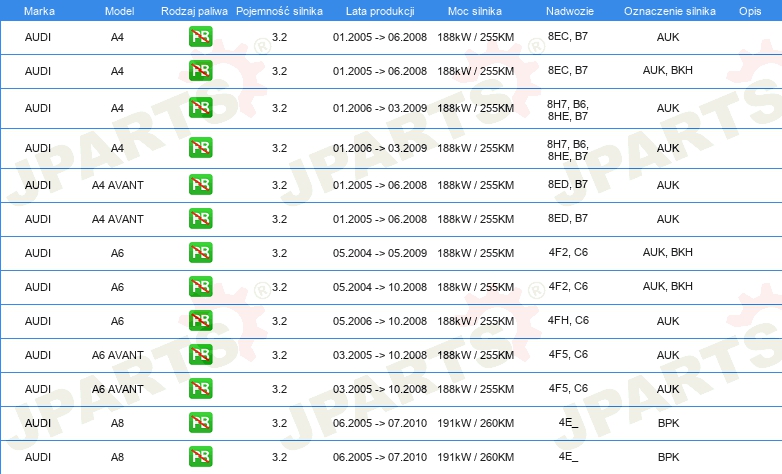Select "188kW / 255KM" in row ending 05.2009
Image resolution: width=782 pixels, height=474 pixels.
tap(475, 253)
